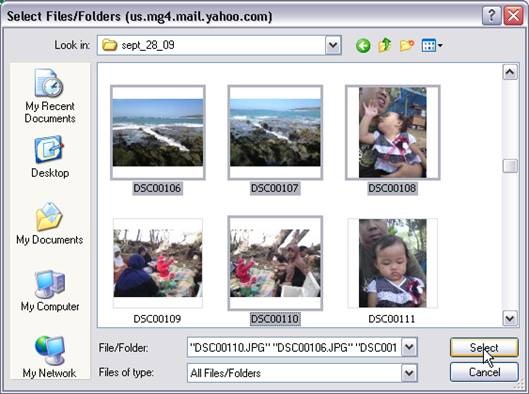Viewport: 529px width, 394px height.
Task: Click the scrollbar down arrow
Action: coord(510,318)
